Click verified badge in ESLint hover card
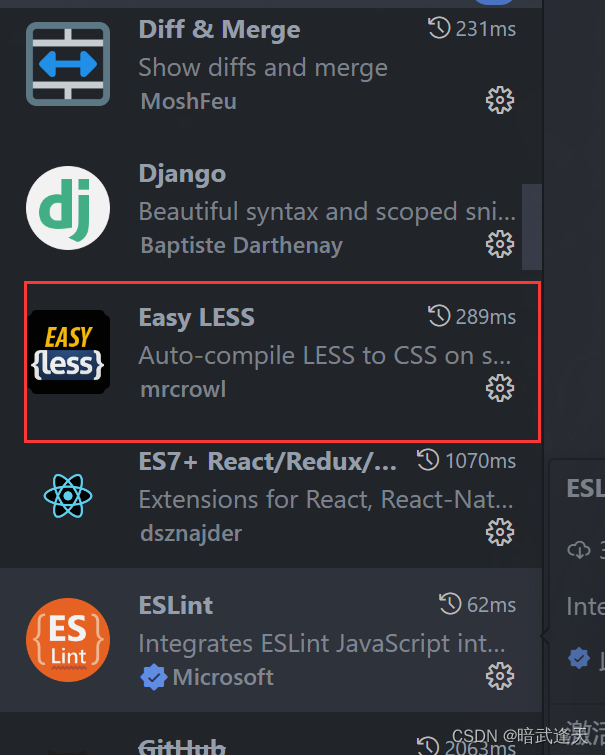 [579, 658]
